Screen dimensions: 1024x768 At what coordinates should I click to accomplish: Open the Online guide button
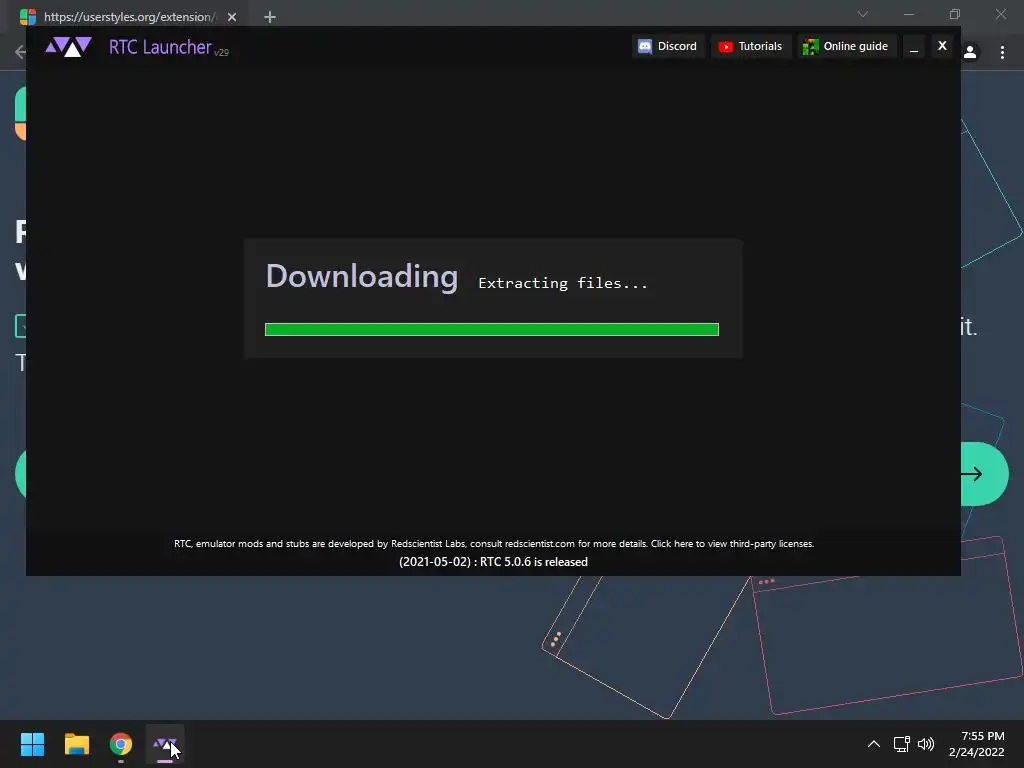tap(846, 46)
